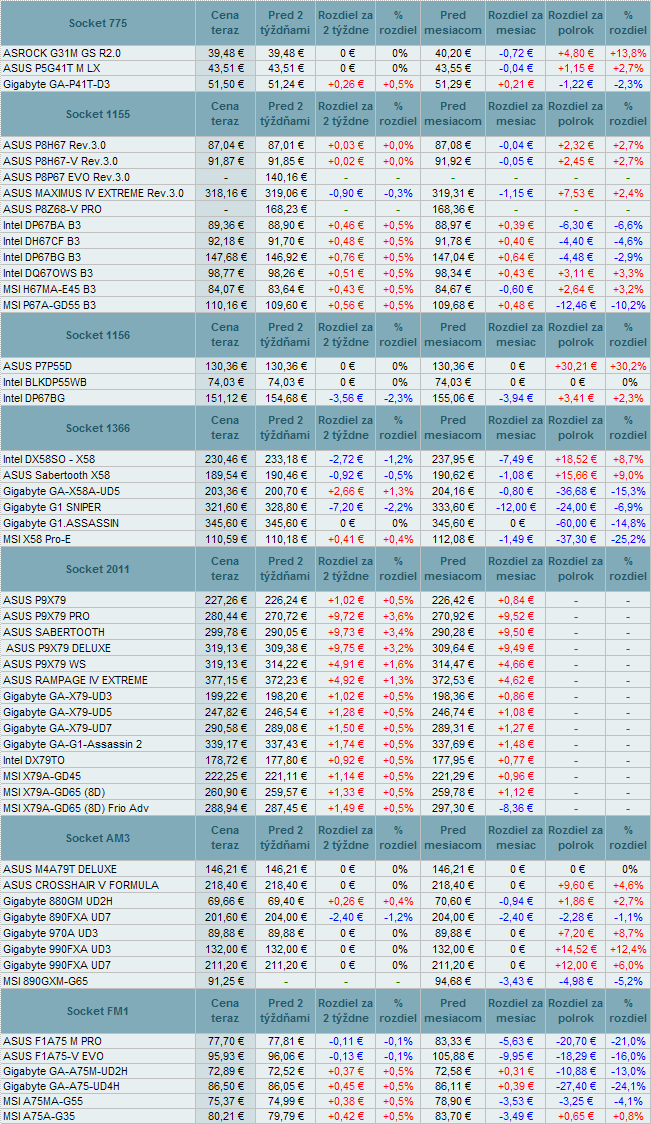Screen dimensions: 651x1124
Task: Click the Socket 1156 section header
Action: pyautogui.click(x=98, y=335)
